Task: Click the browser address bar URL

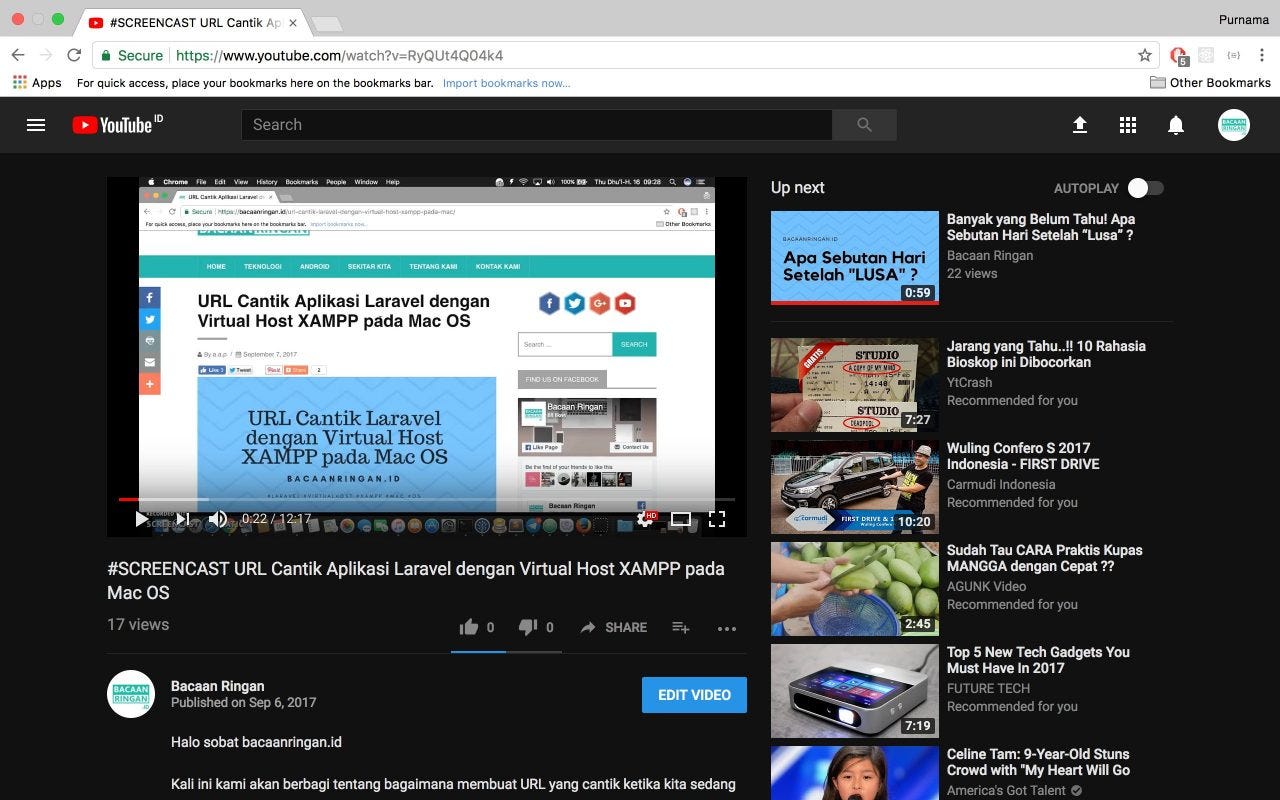Action: point(339,55)
